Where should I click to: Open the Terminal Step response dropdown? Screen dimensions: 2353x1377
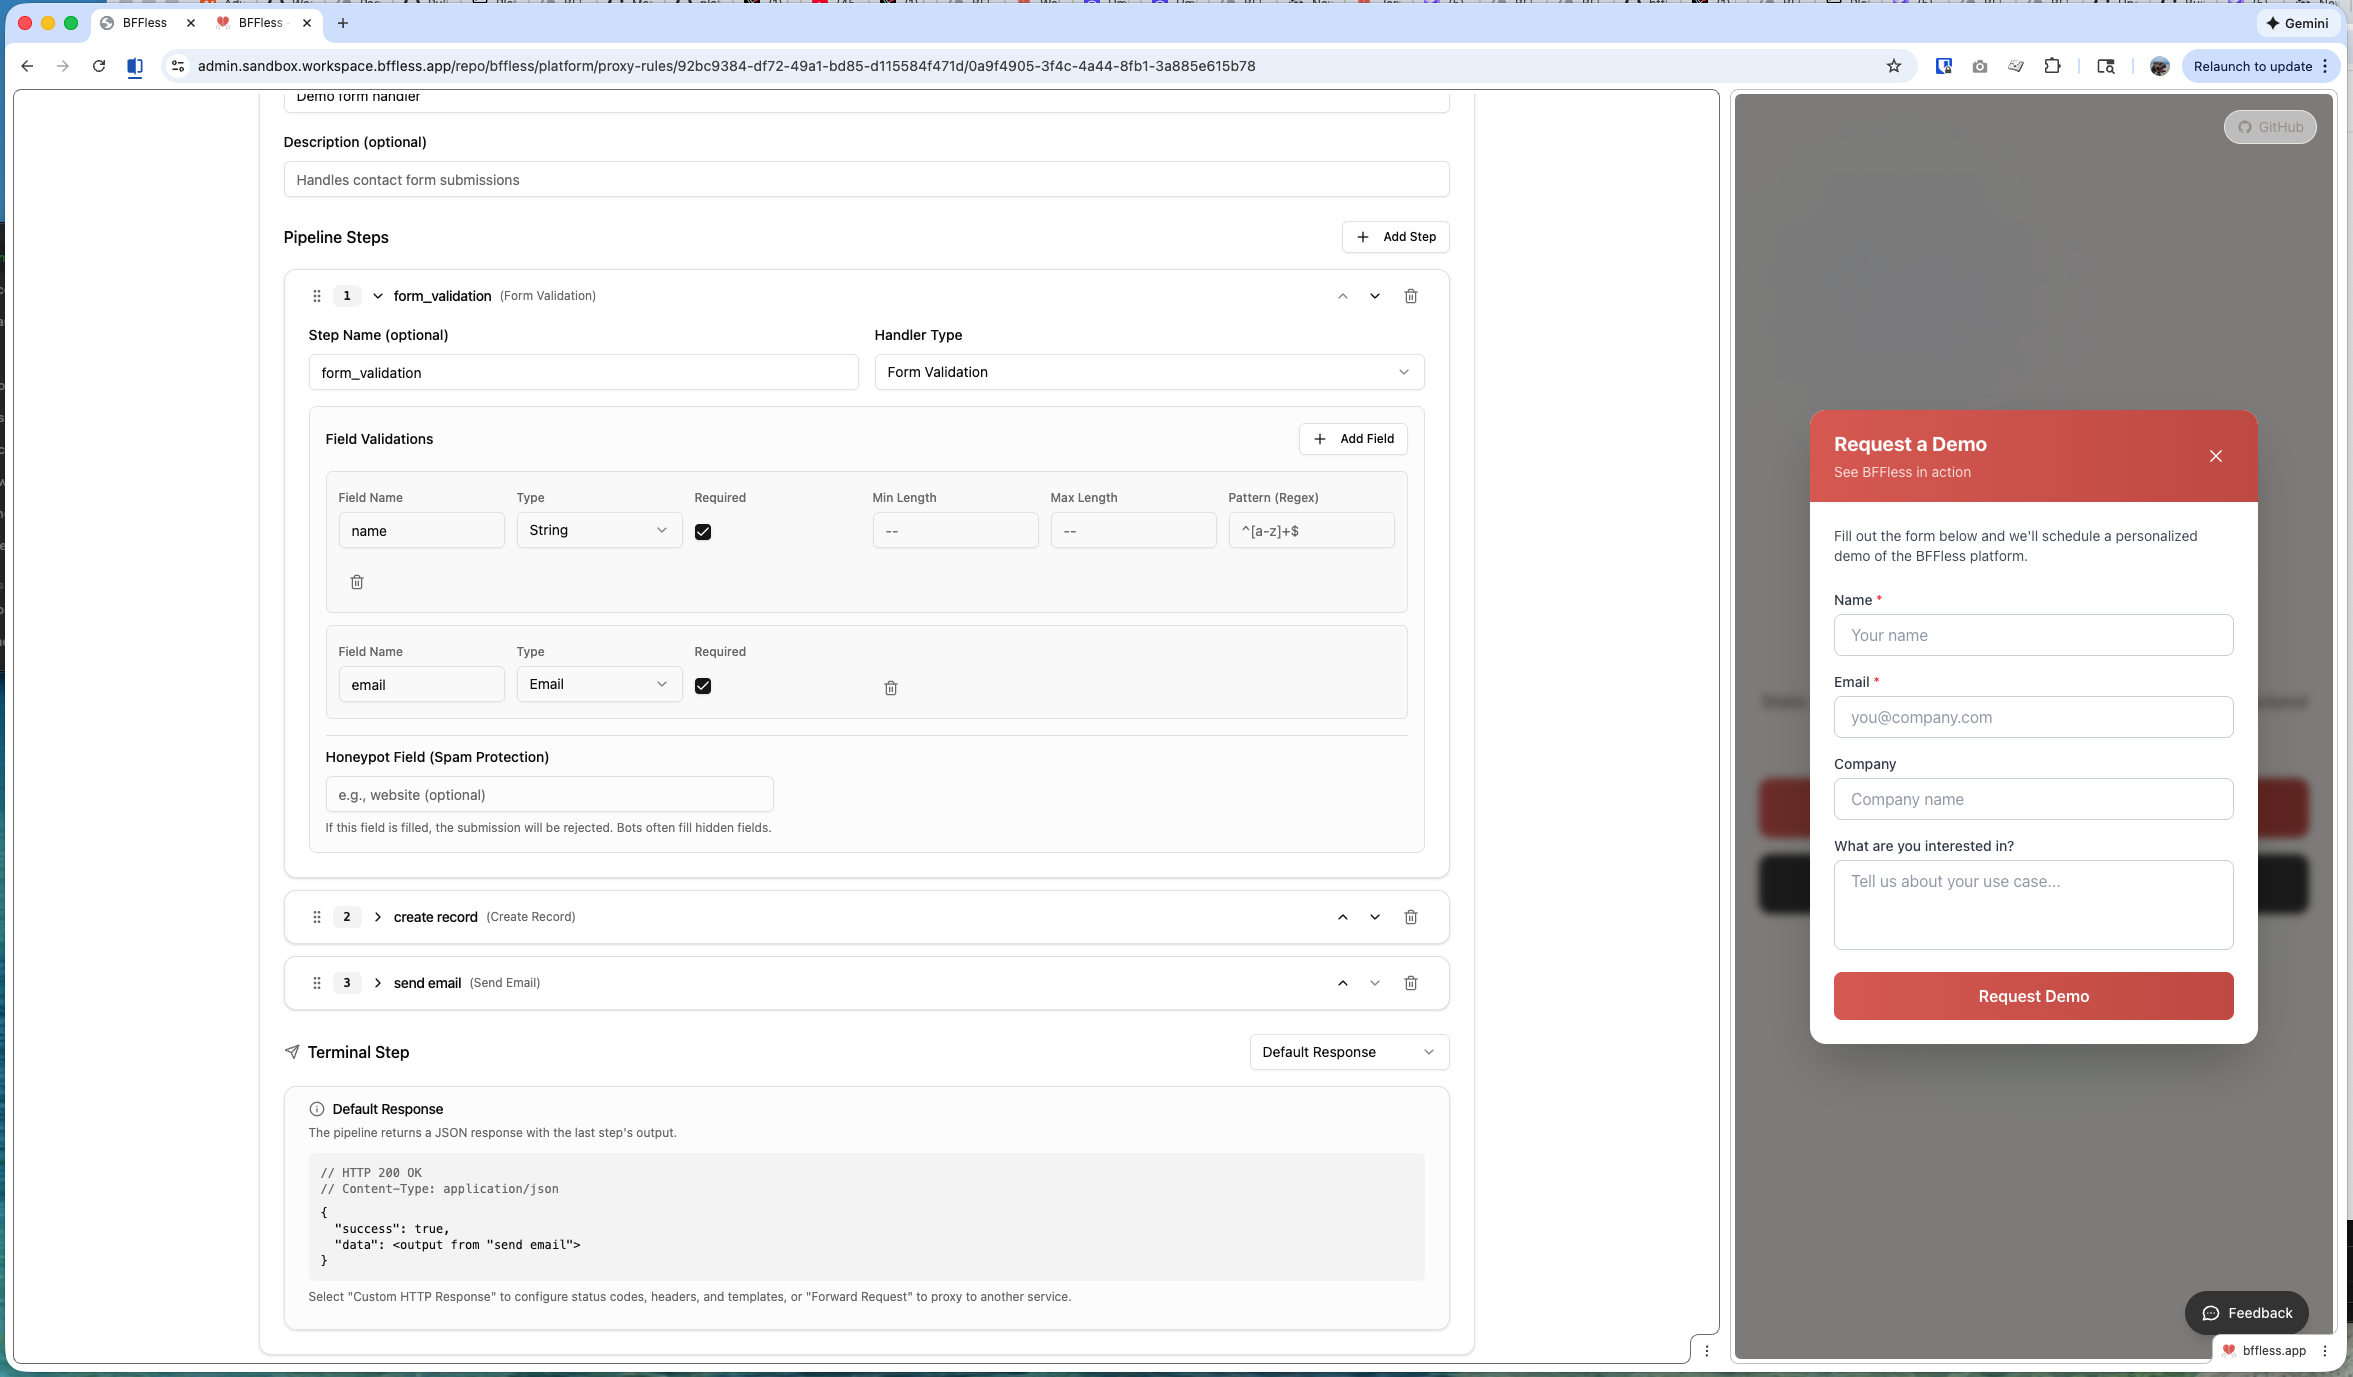(1348, 1052)
